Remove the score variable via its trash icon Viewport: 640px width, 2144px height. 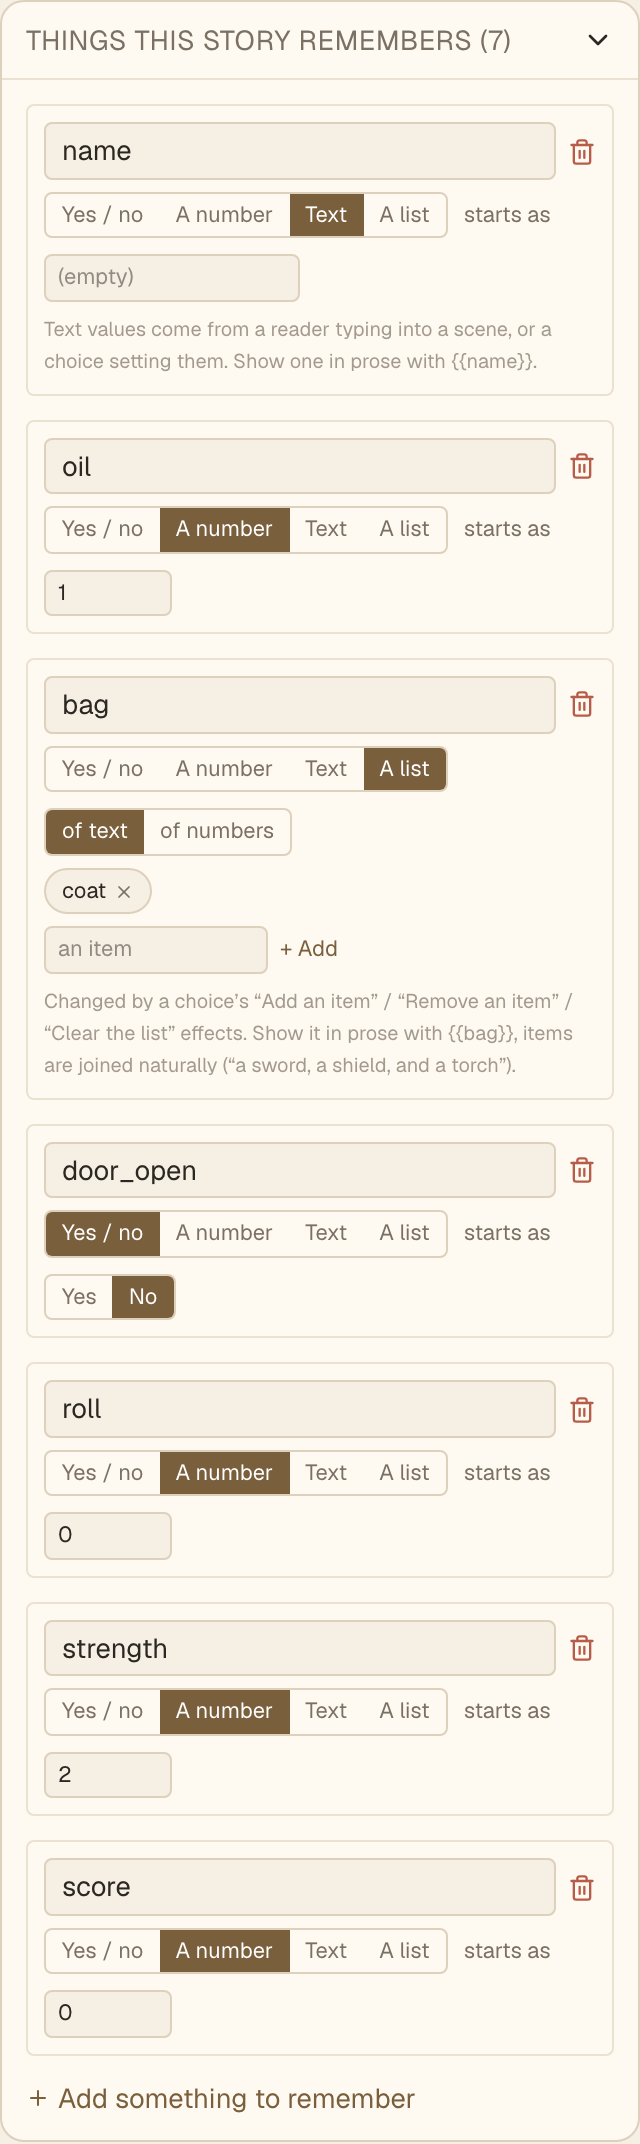(582, 1888)
